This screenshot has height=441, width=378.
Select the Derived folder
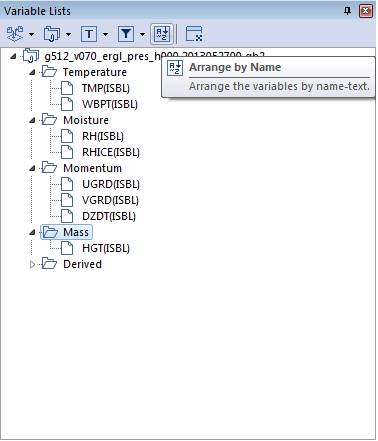[82, 264]
